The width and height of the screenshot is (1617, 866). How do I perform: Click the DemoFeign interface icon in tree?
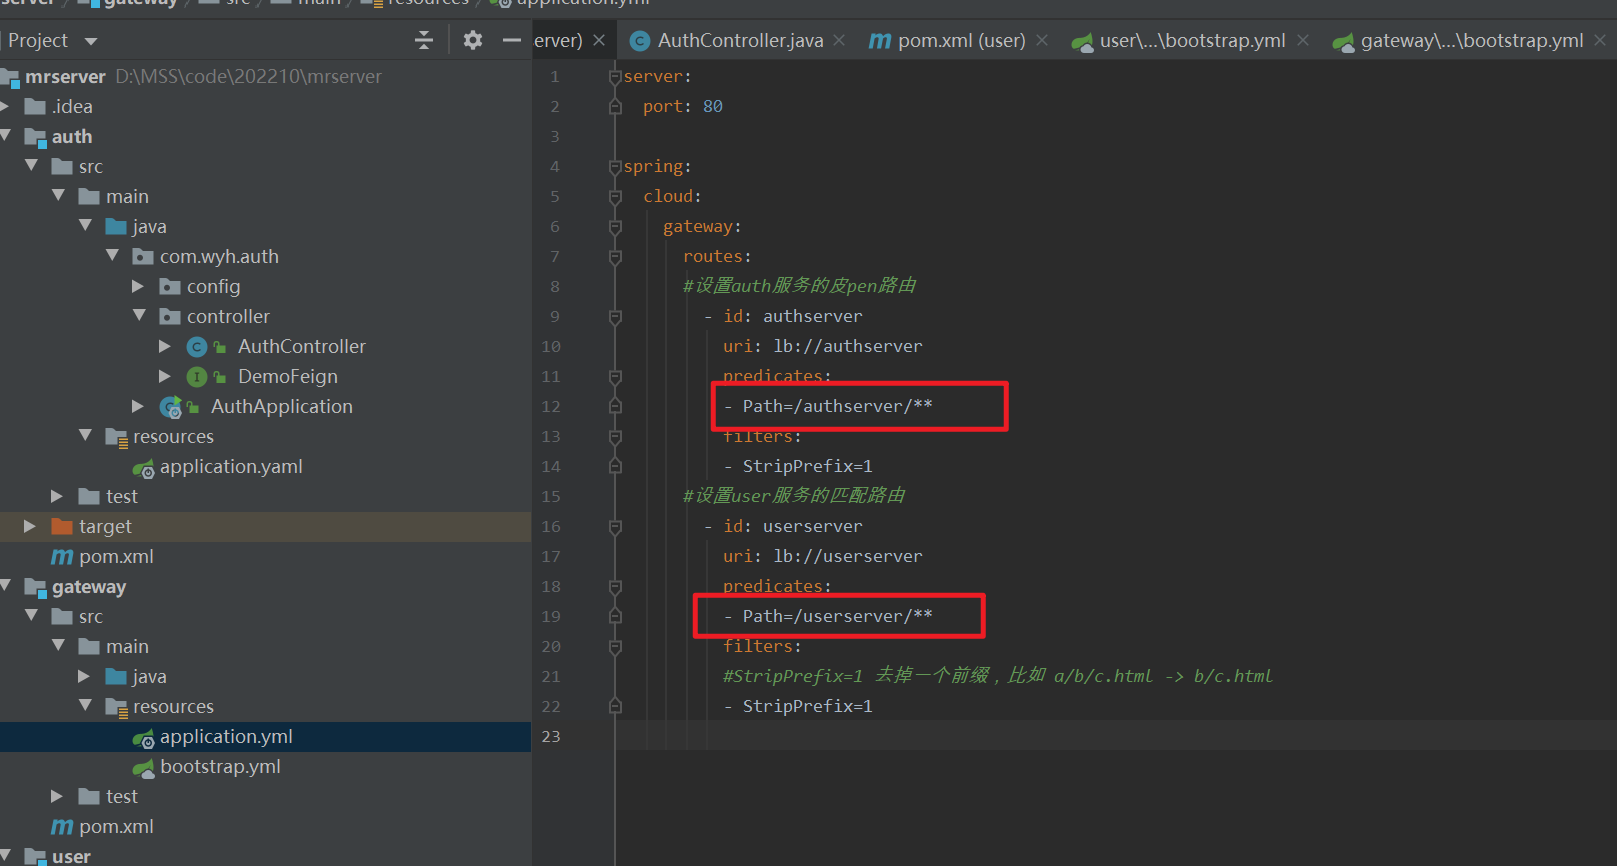197,377
